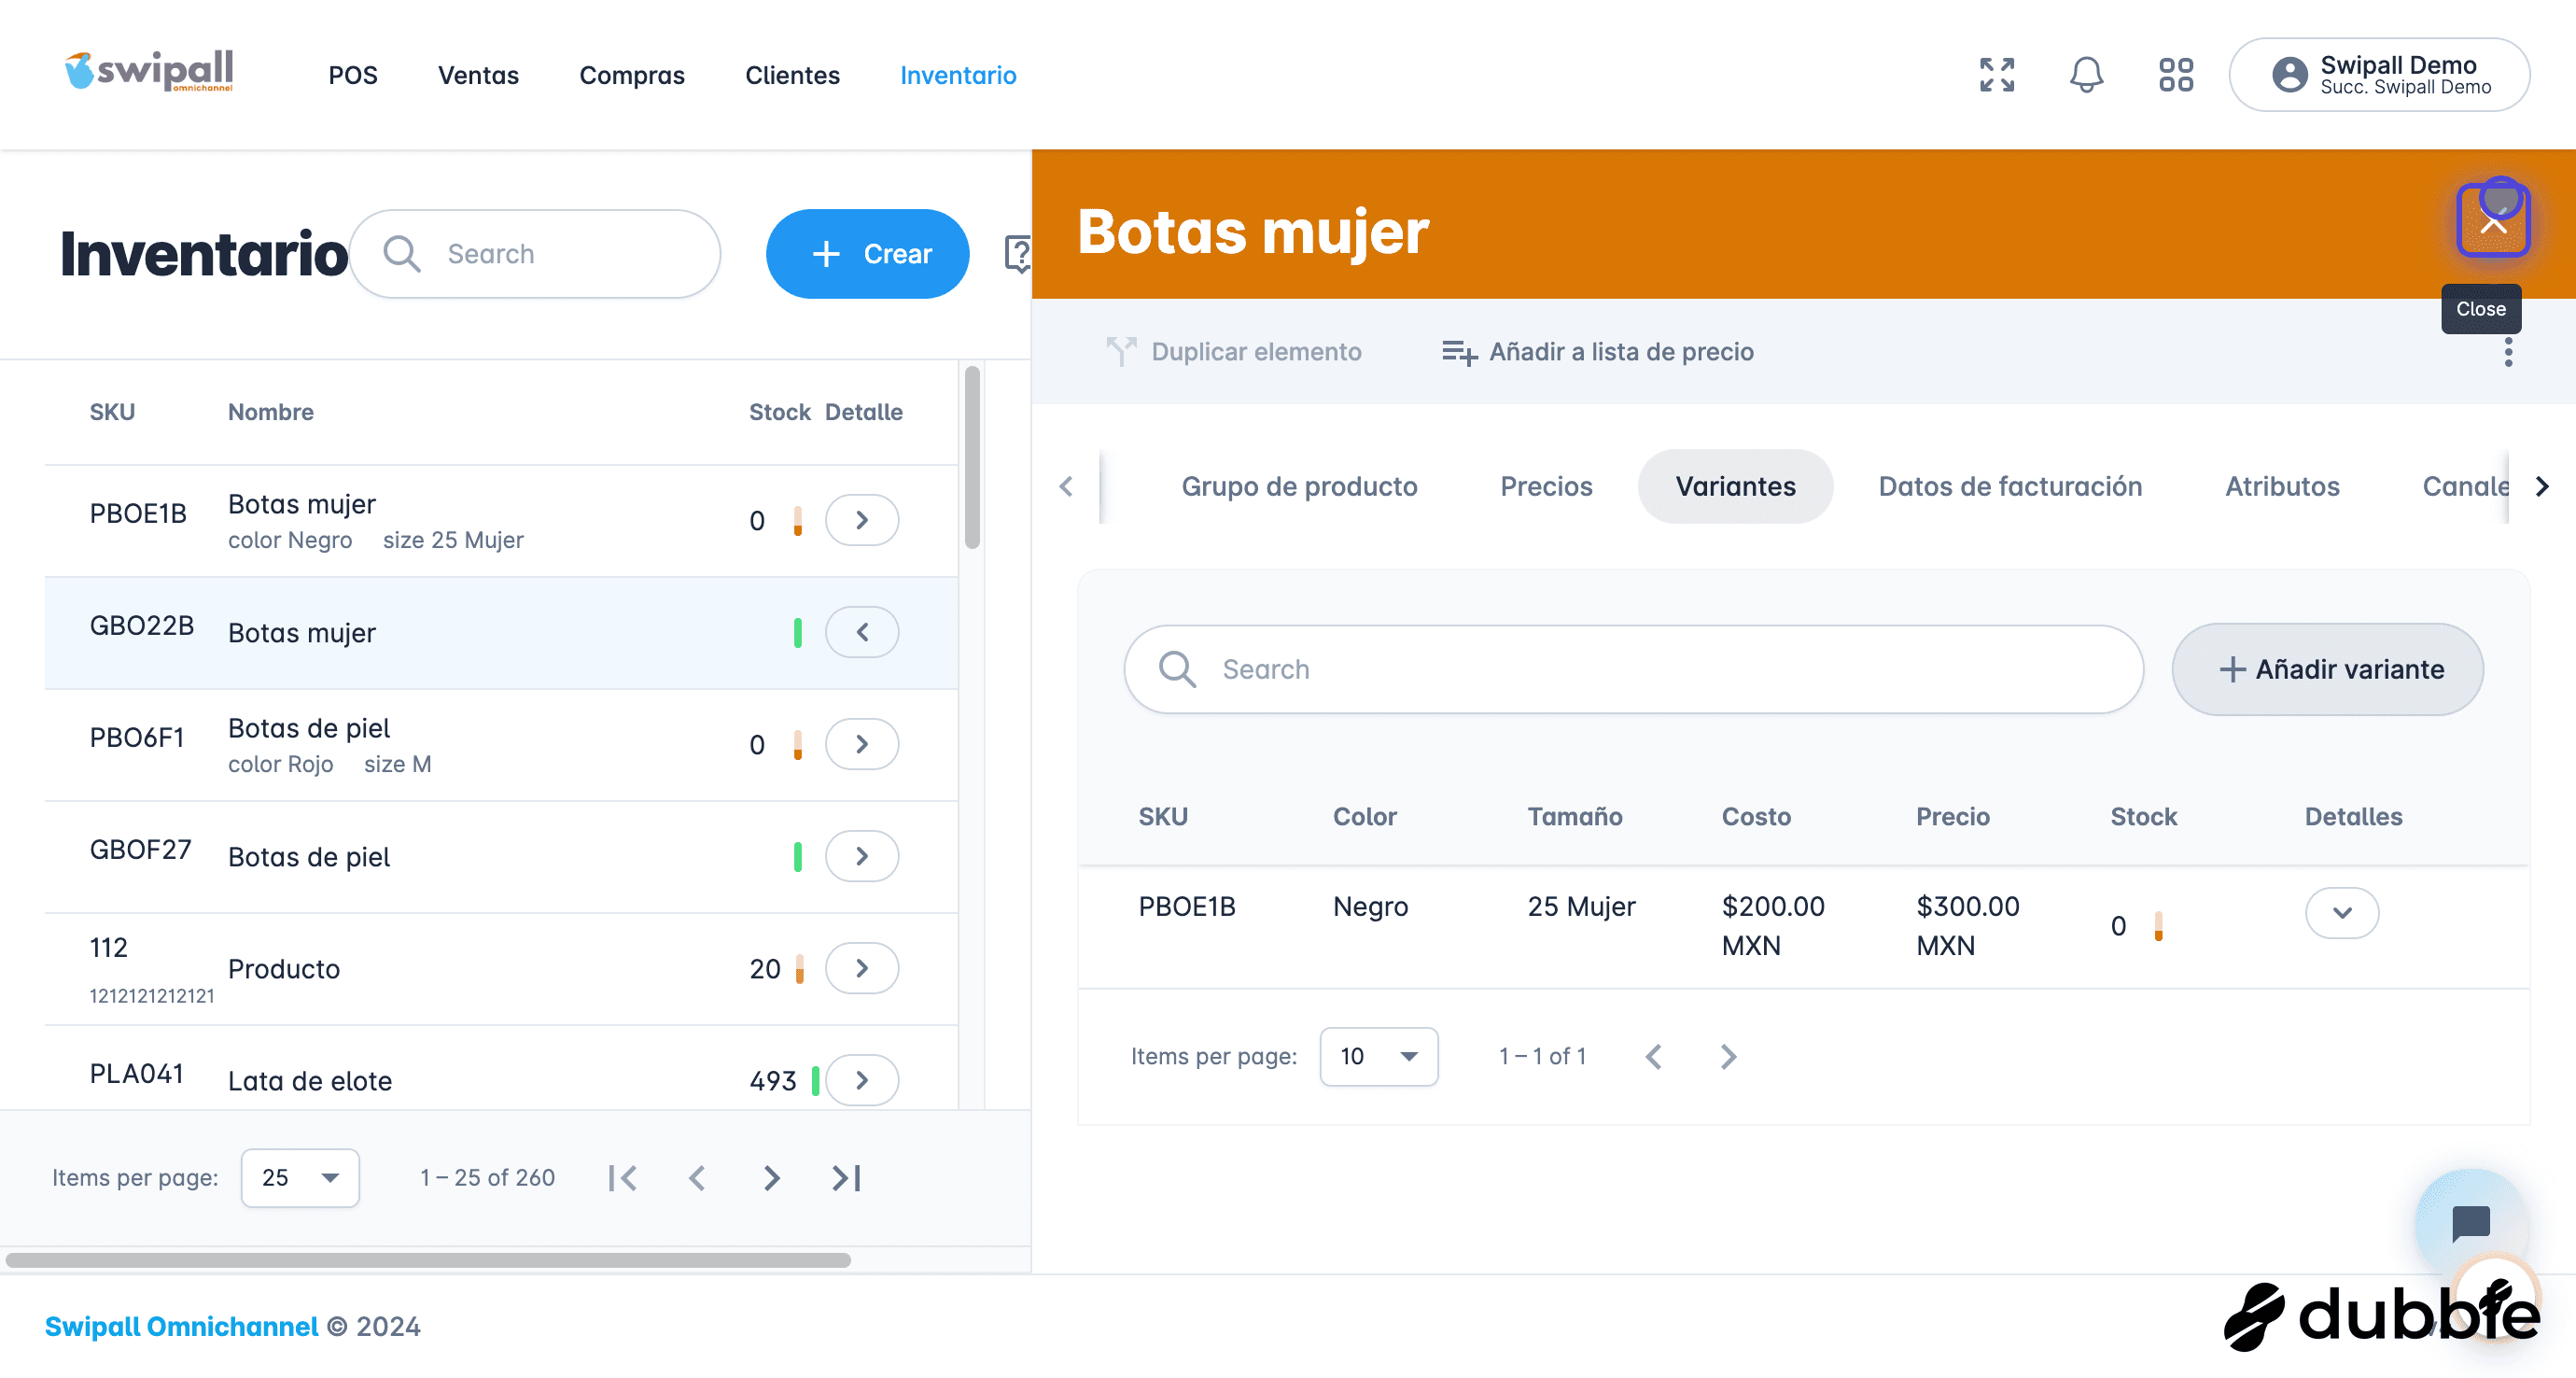Open detail for Producto 112 row
This screenshot has width=2576, height=1378.
tap(862, 968)
